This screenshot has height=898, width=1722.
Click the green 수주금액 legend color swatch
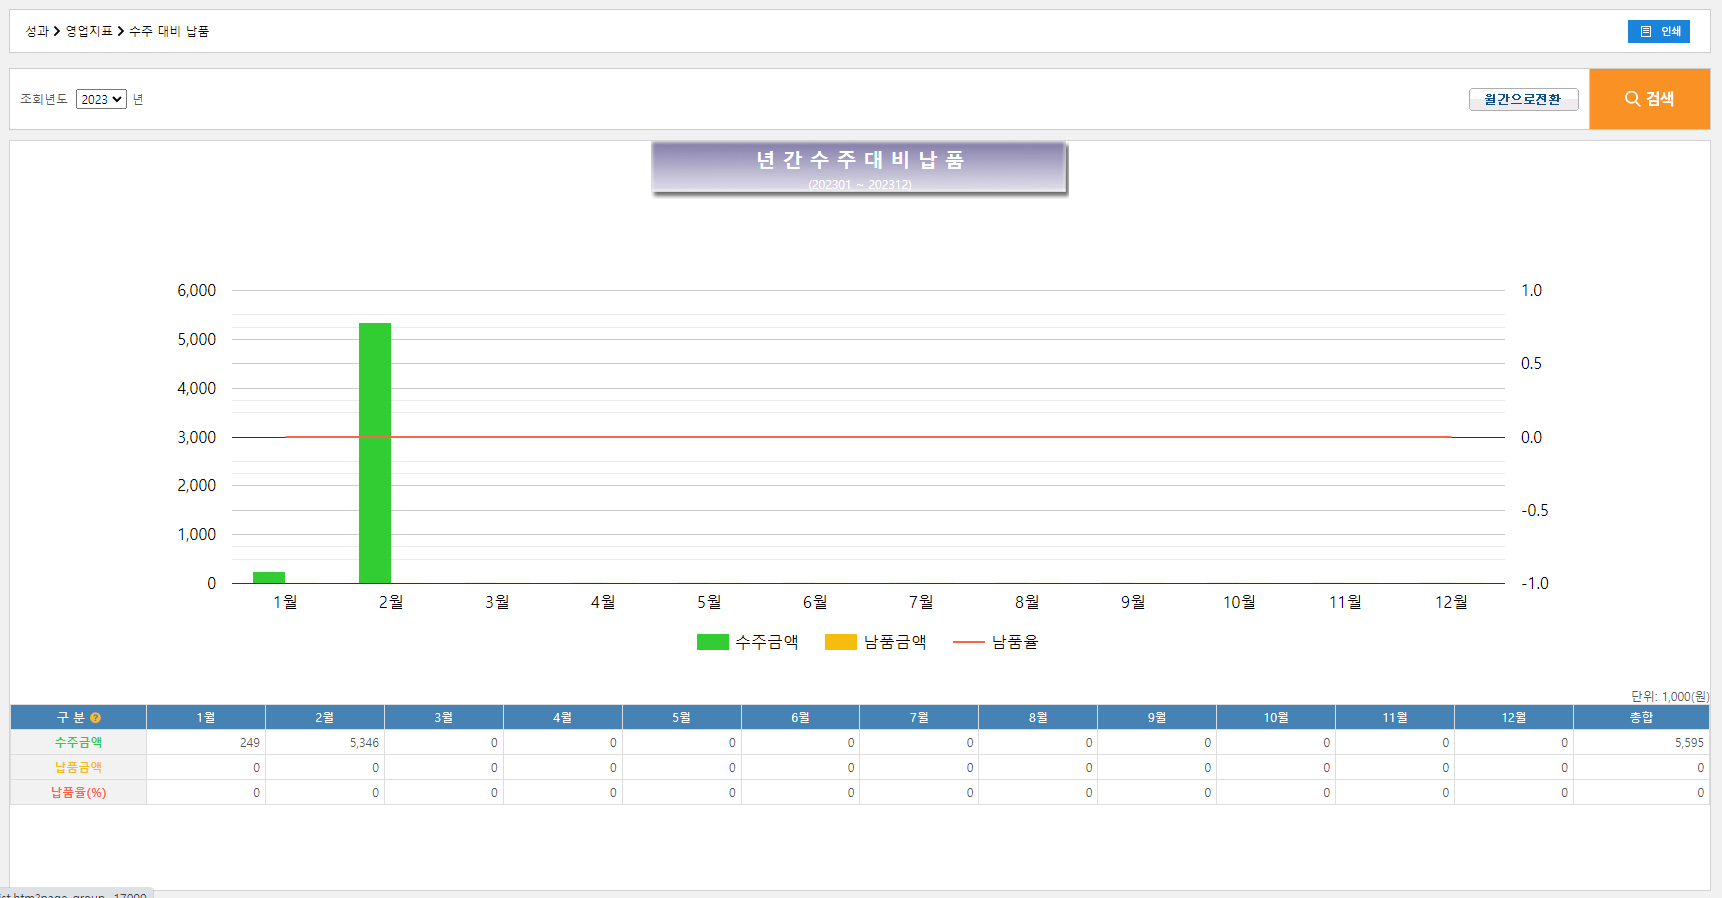coord(712,642)
